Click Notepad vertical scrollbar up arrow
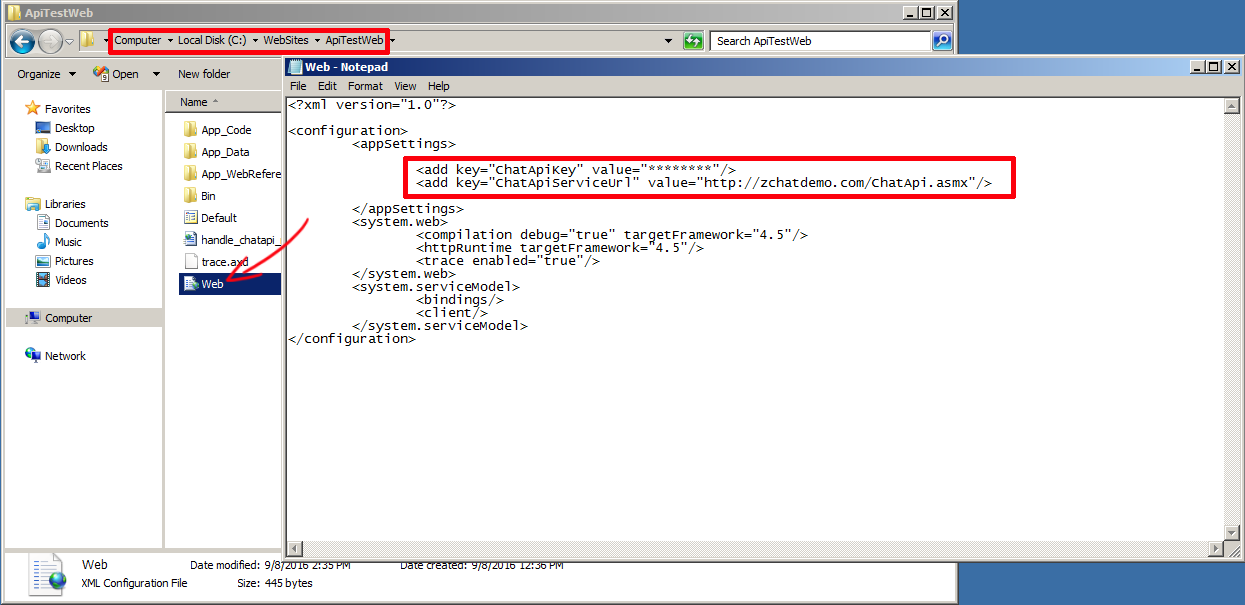This screenshot has height=605, width=1245. (1232, 104)
